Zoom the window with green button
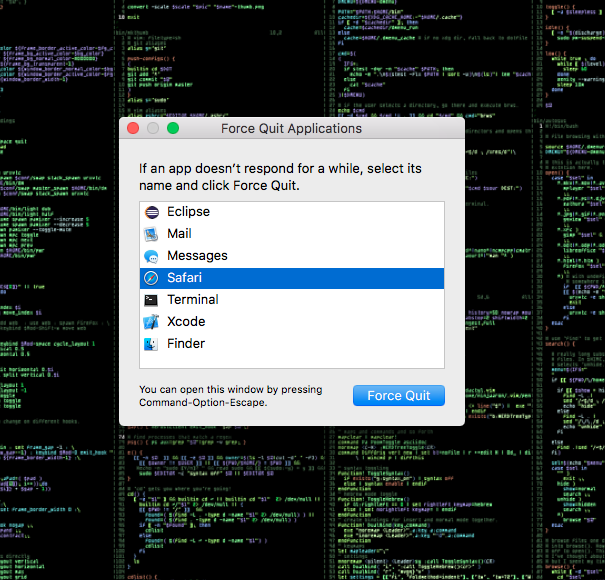Screen dimensions: 605x580 pos(173,128)
